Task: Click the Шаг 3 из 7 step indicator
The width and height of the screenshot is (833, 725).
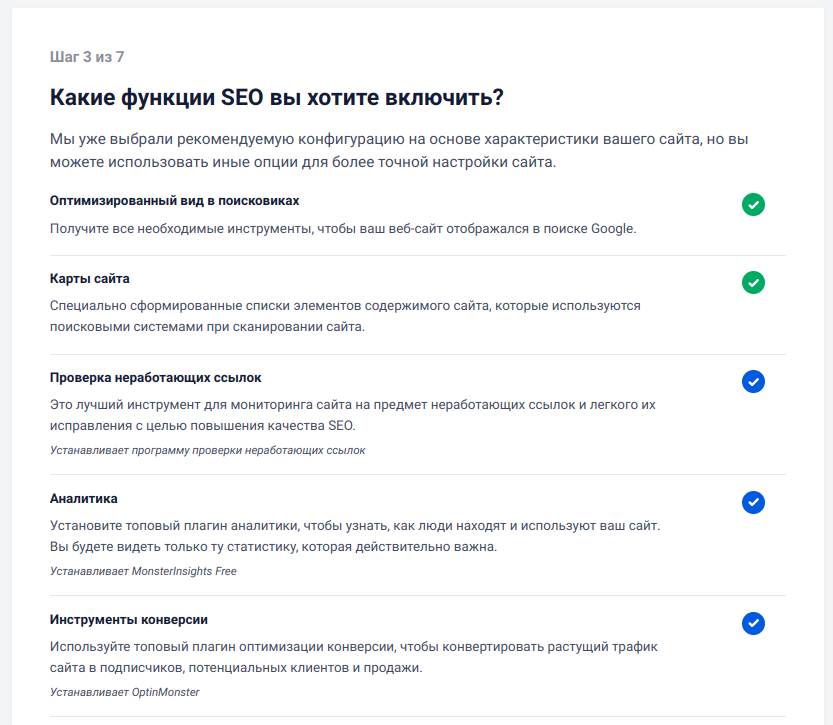Action: click(x=87, y=57)
